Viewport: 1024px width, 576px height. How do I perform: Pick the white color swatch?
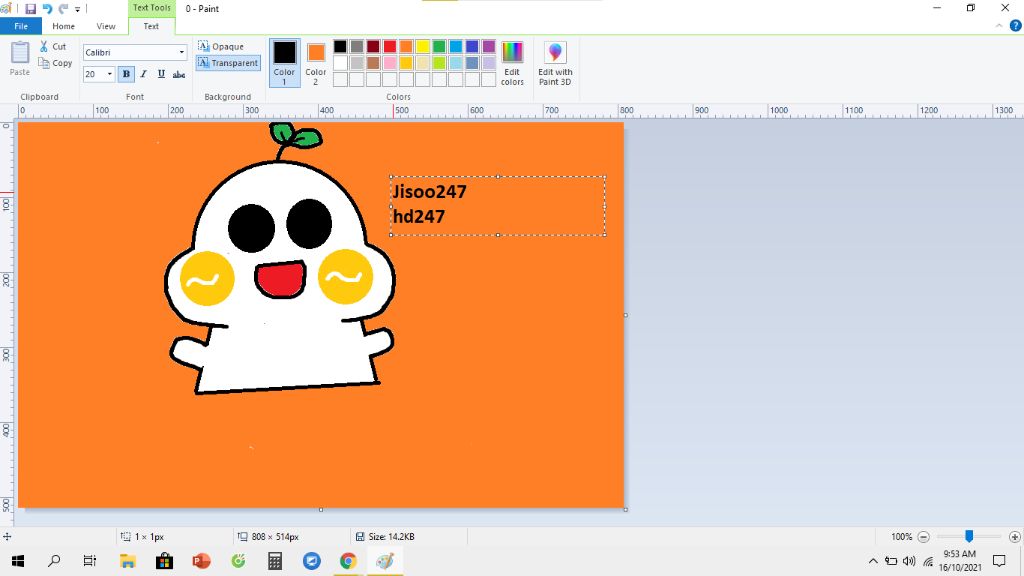point(340,63)
